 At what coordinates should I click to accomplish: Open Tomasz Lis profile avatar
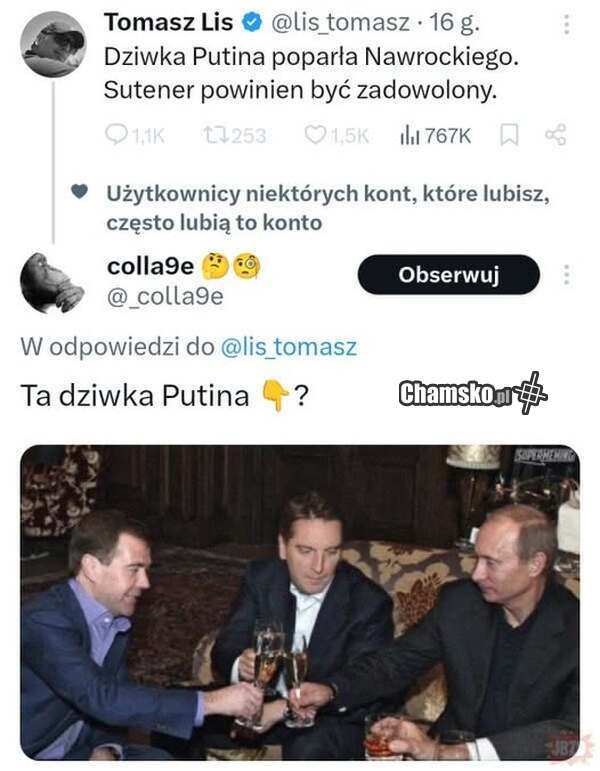pyautogui.click(x=53, y=44)
